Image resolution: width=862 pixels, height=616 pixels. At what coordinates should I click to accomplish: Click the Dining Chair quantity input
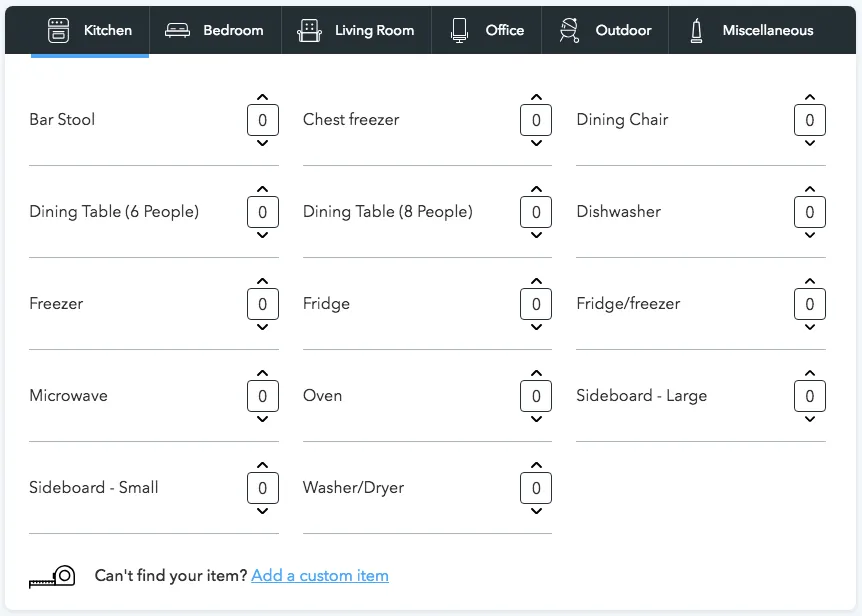pyautogui.click(x=810, y=120)
